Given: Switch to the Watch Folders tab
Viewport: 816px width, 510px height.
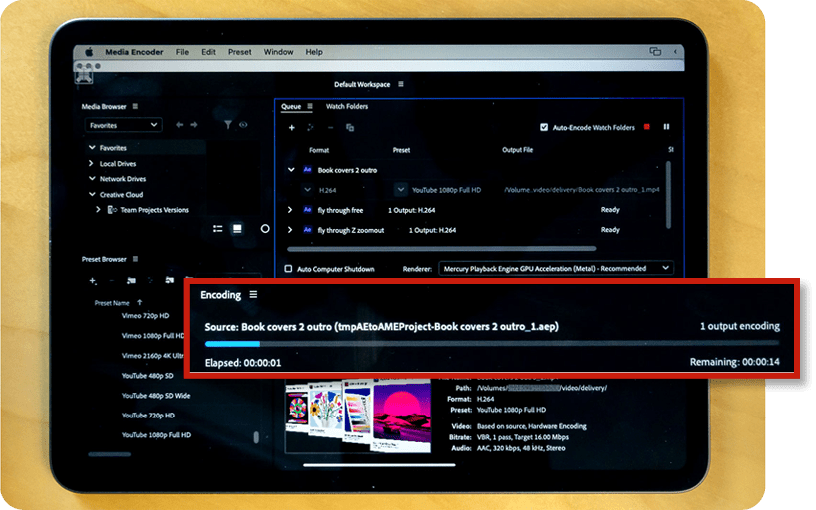Looking at the screenshot, I should [x=347, y=106].
